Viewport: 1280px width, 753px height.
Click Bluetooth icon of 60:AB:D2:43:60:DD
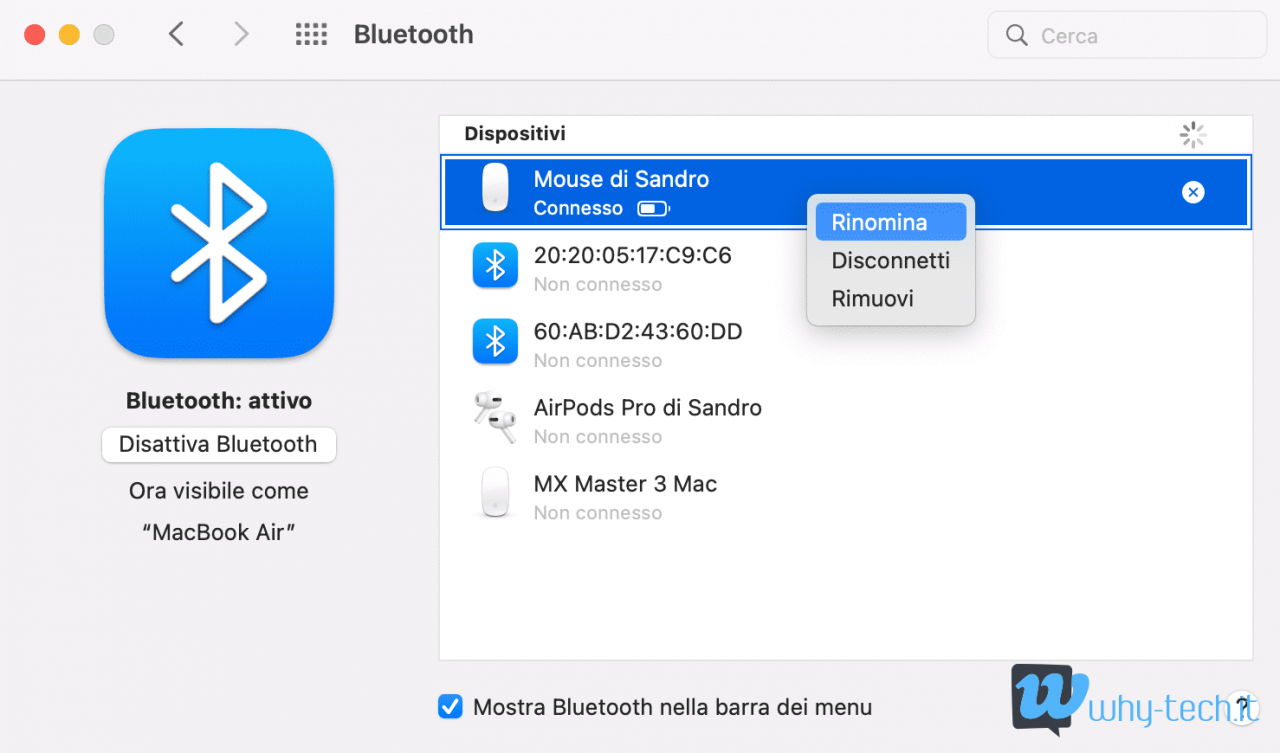[495, 341]
